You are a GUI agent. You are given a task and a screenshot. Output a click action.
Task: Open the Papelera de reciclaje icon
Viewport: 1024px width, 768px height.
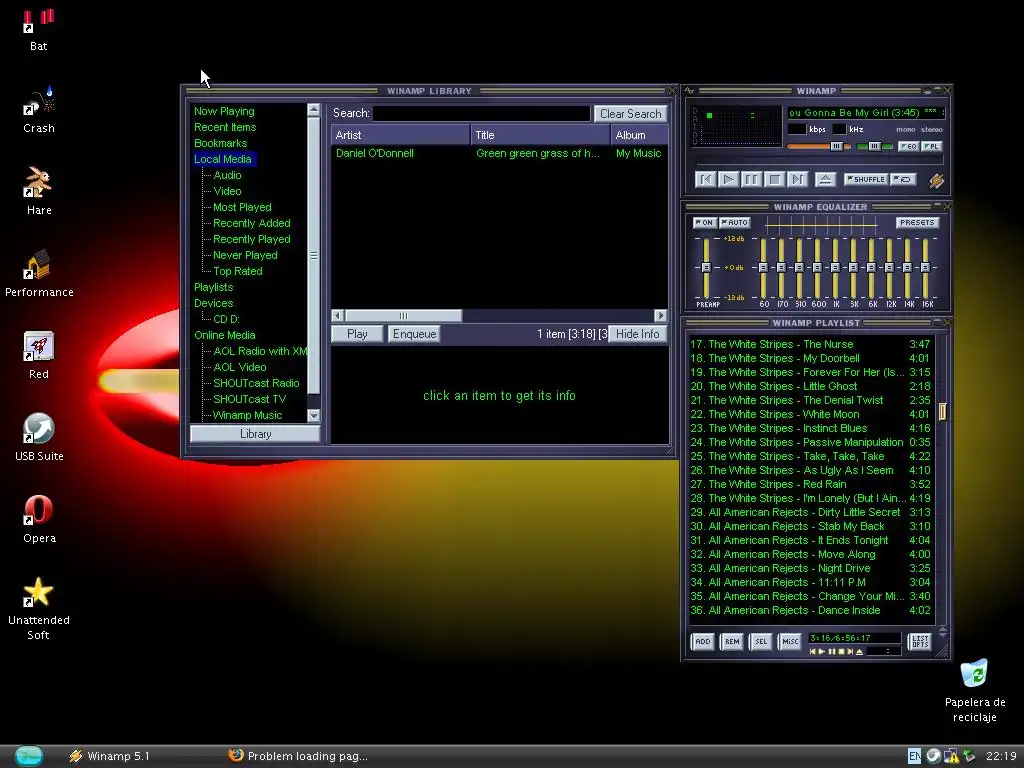point(974,690)
